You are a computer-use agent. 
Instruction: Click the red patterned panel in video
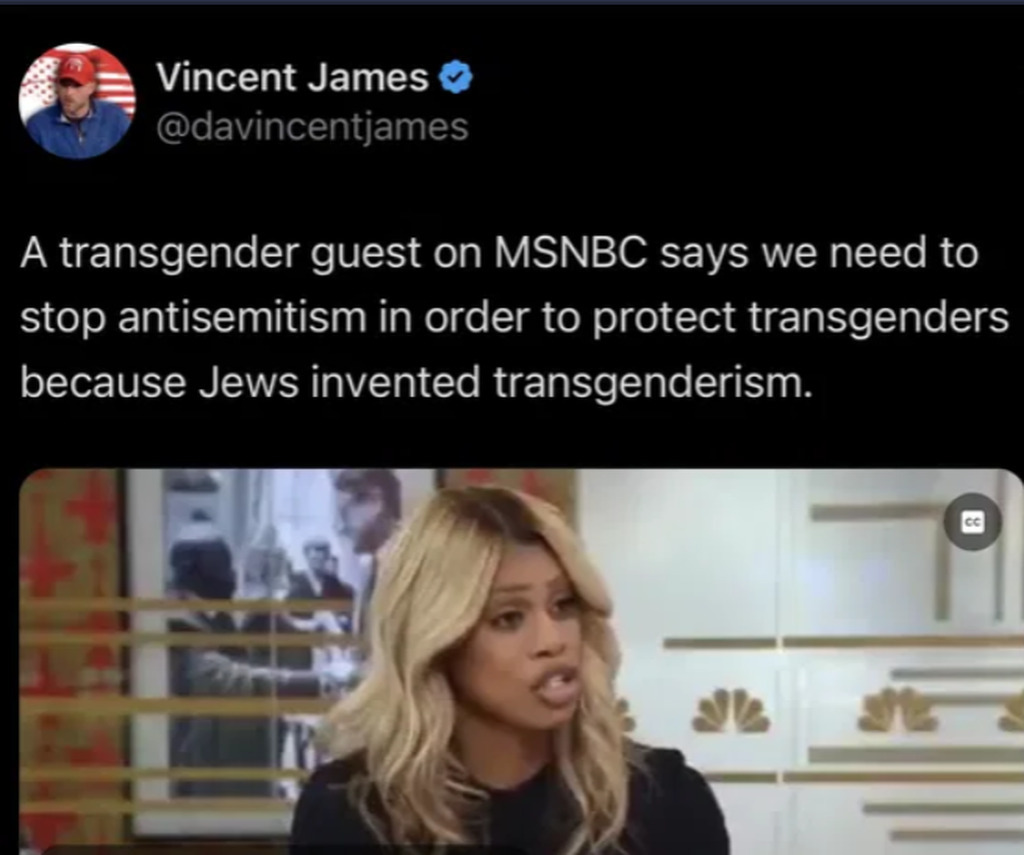pos(69,660)
